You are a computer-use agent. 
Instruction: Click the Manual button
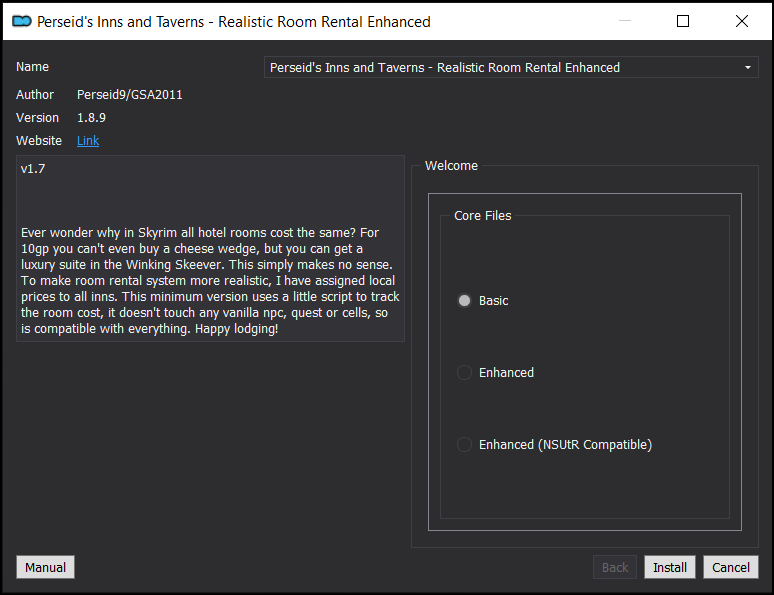pos(45,567)
